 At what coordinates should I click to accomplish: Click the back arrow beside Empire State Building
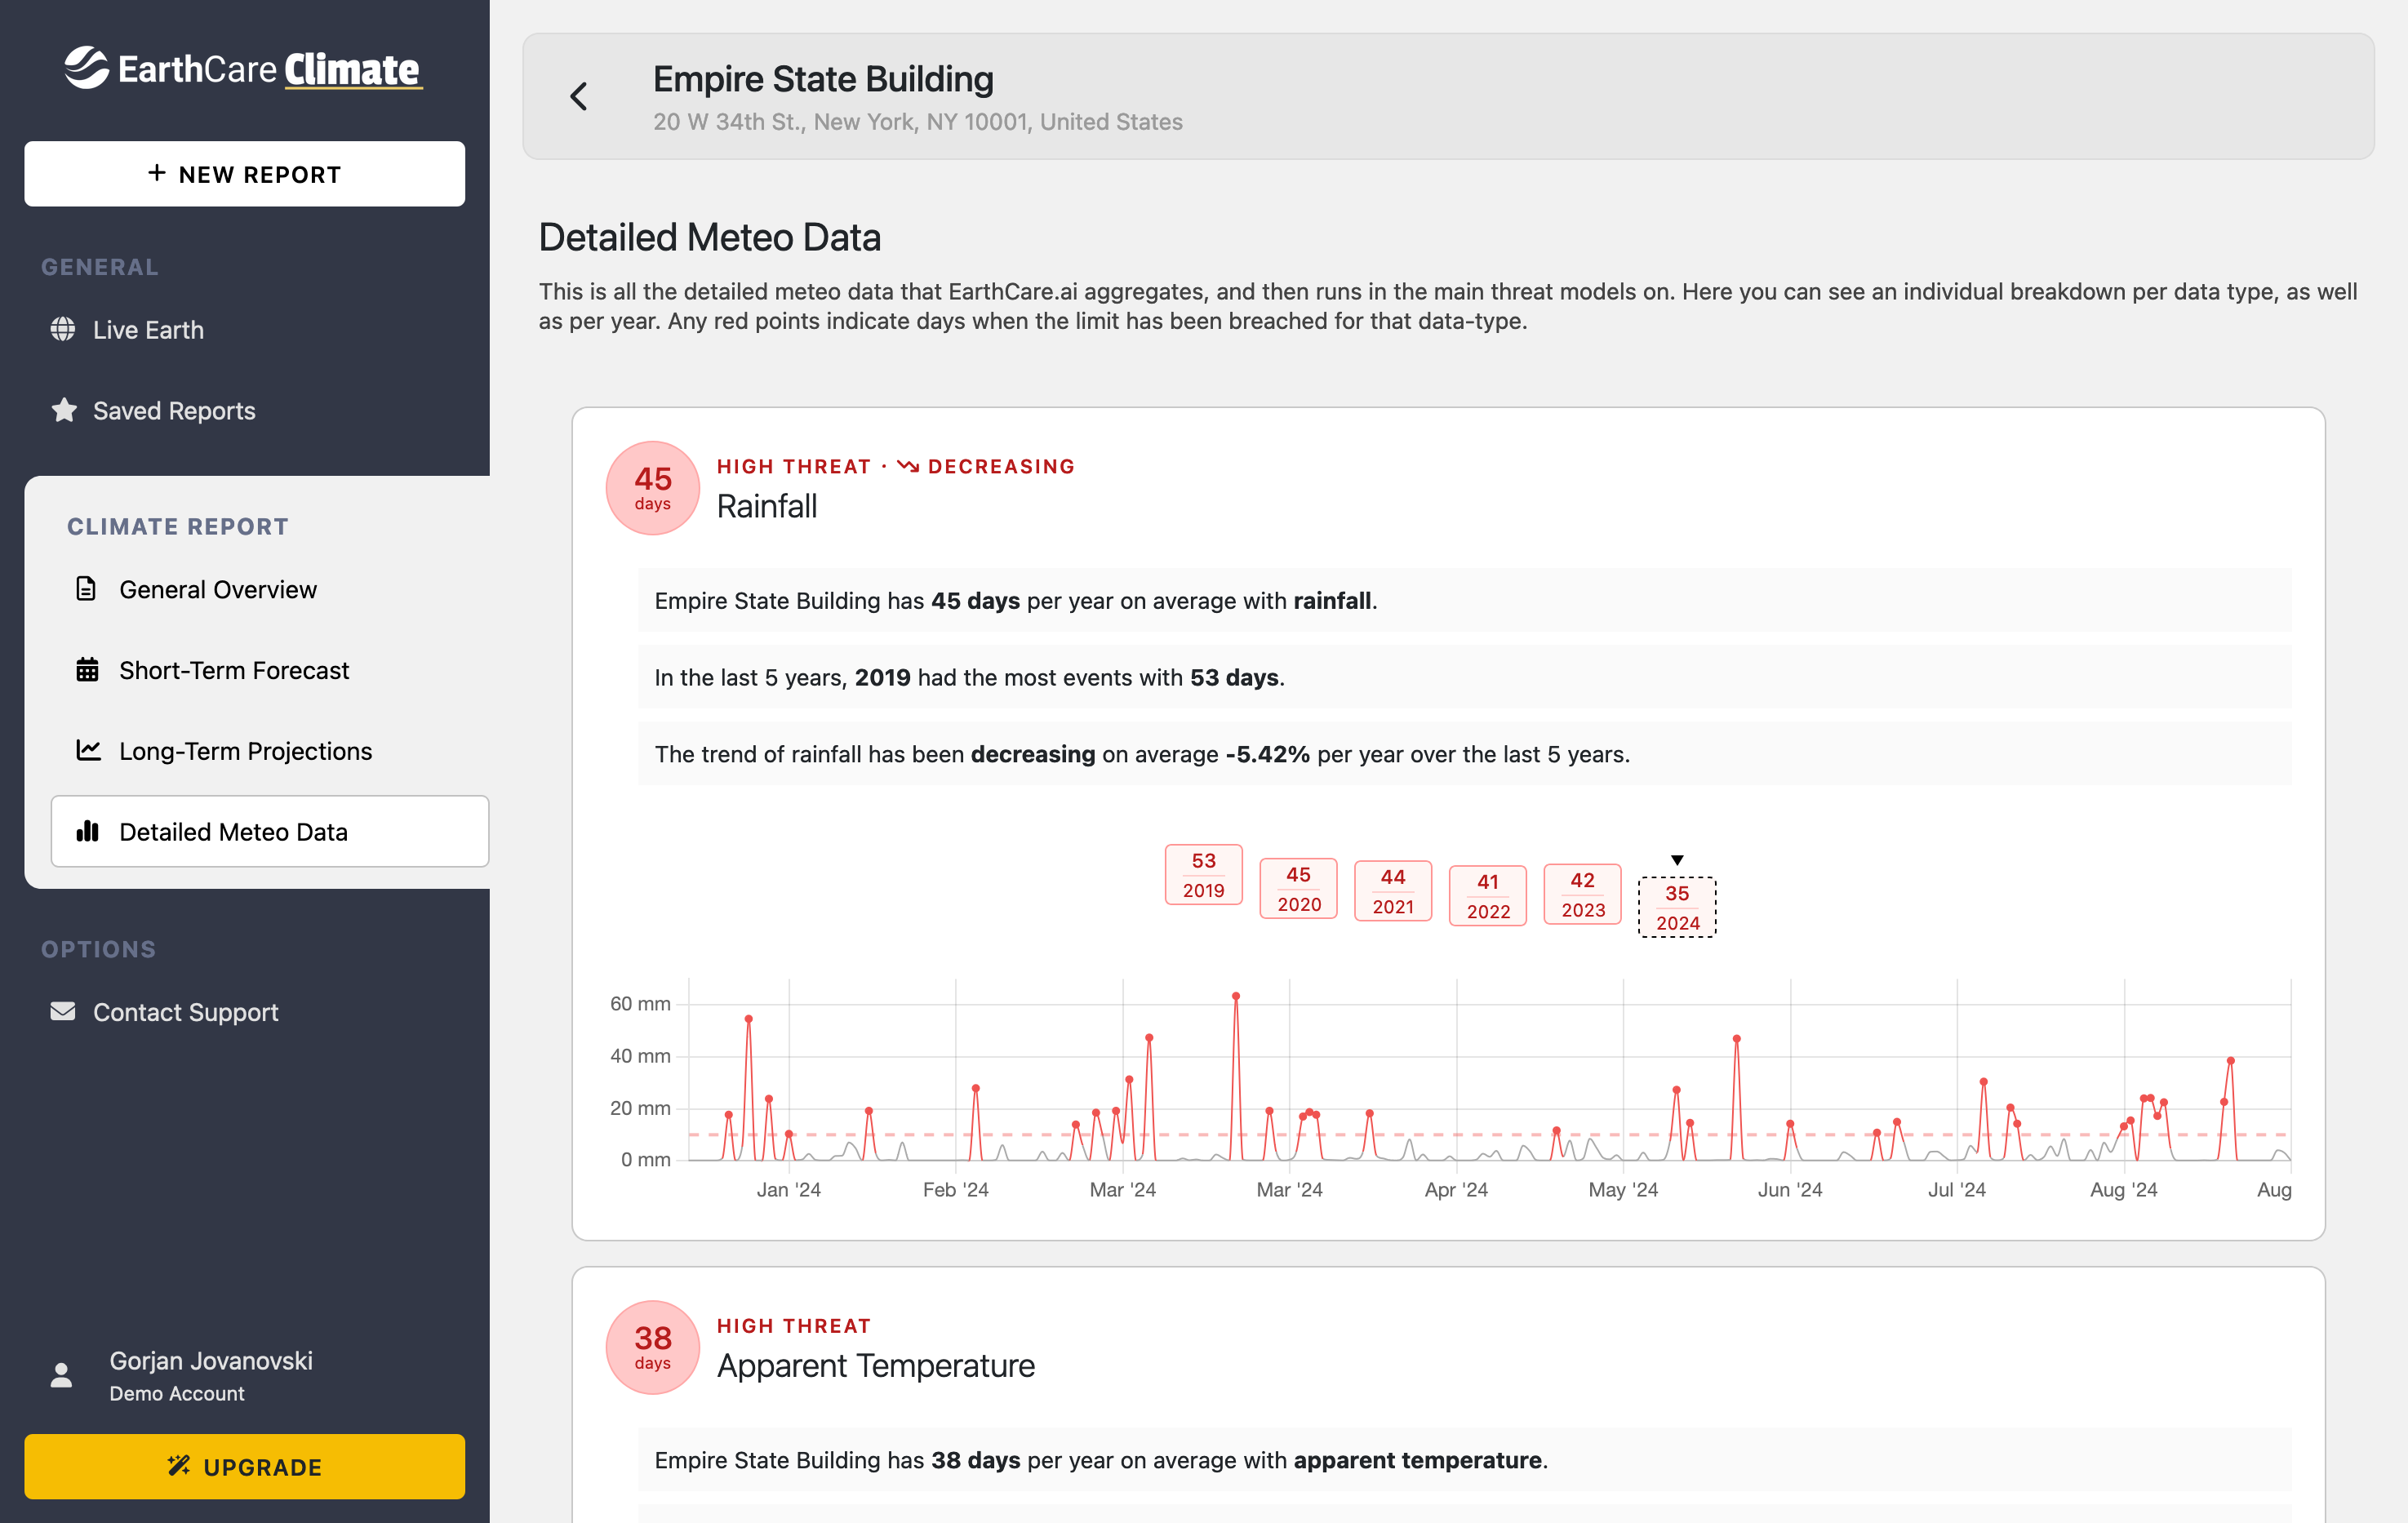coord(579,96)
